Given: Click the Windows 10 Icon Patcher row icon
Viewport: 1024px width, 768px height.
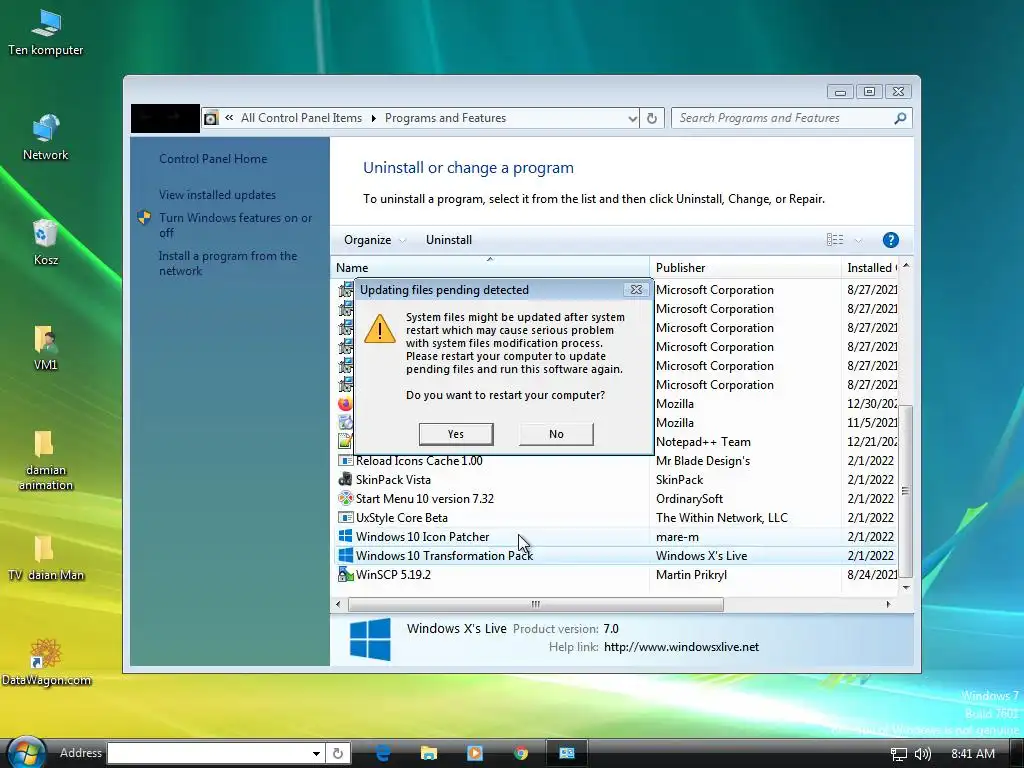Looking at the screenshot, I should tap(345, 536).
